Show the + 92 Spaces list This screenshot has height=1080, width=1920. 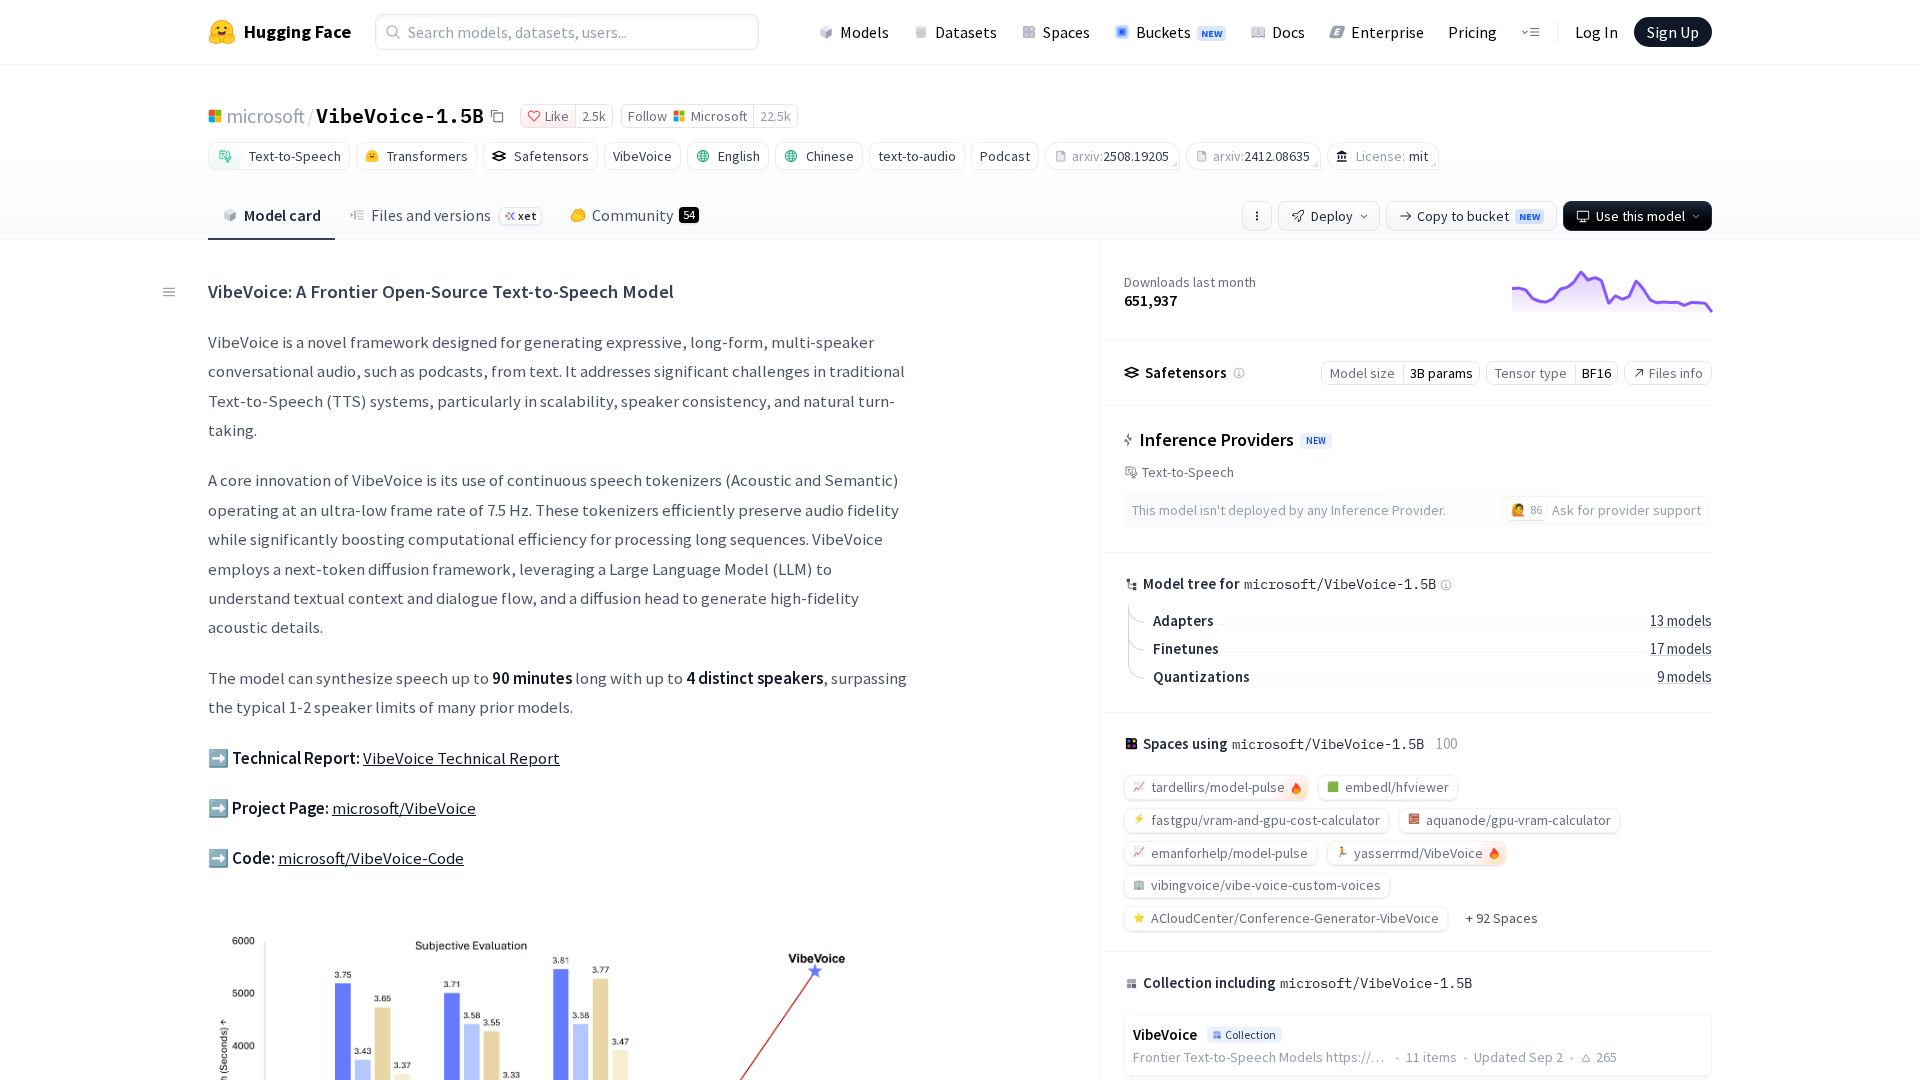[x=1501, y=918]
